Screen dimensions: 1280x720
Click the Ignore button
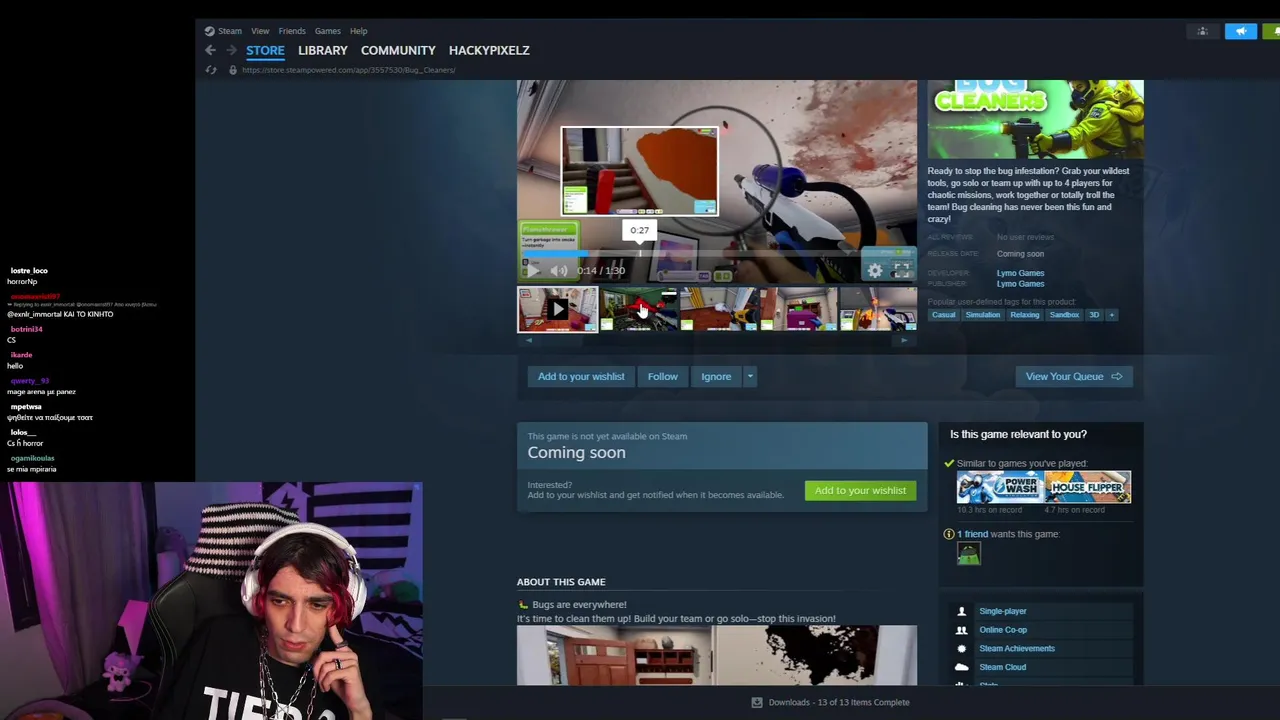click(x=716, y=377)
